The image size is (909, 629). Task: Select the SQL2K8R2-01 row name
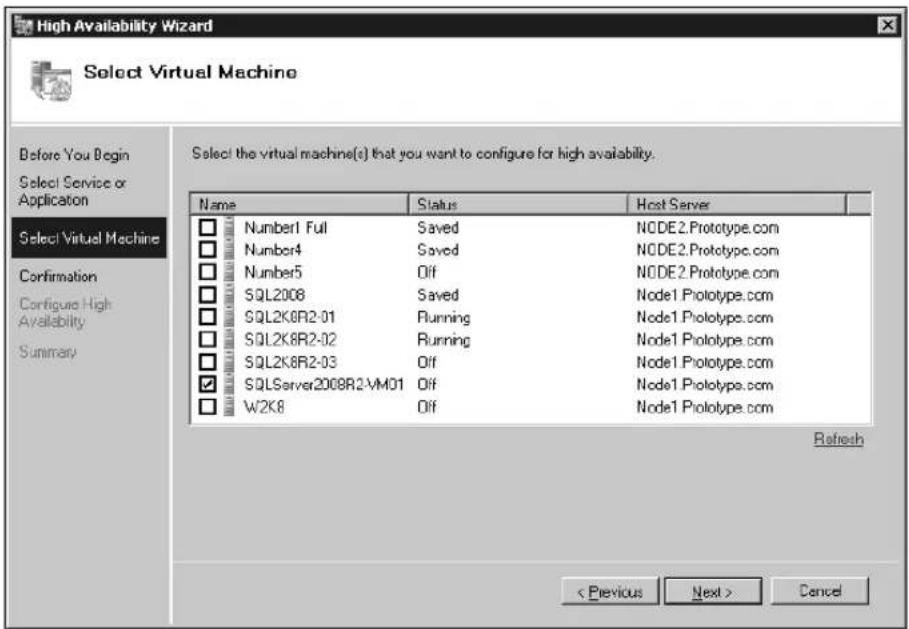[x=289, y=317]
